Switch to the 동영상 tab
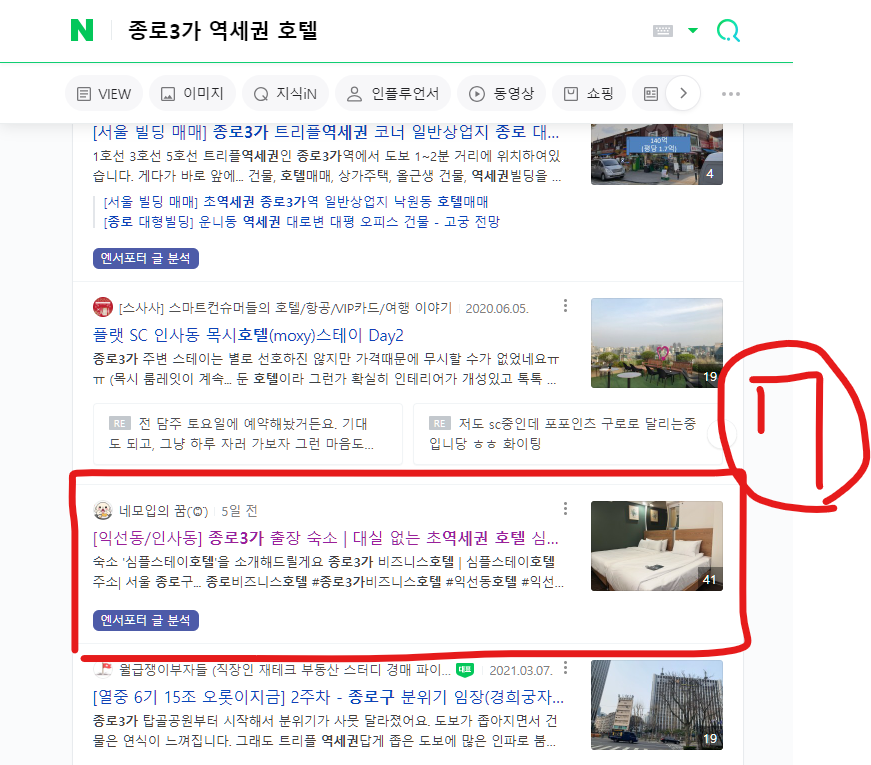 (x=501, y=93)
